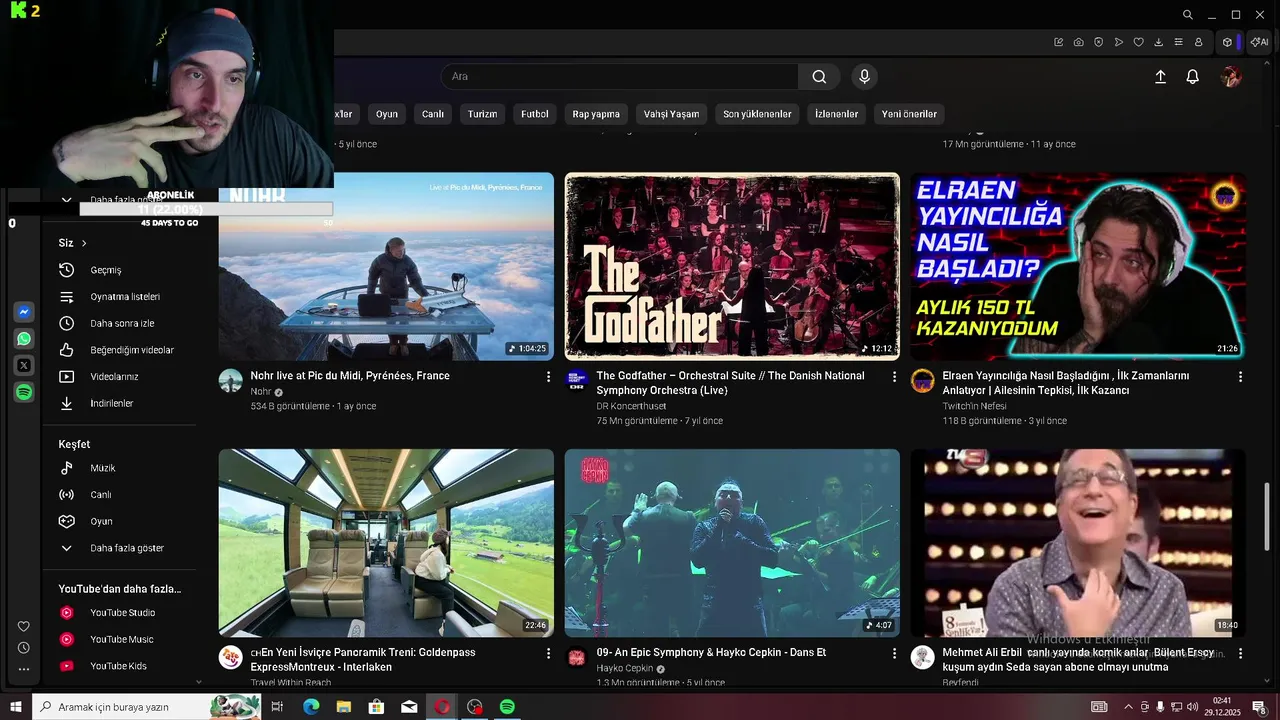The image size is (1280, 720).
Task: Click the YouTube search magnifier button
Action: tap(819, 77)
